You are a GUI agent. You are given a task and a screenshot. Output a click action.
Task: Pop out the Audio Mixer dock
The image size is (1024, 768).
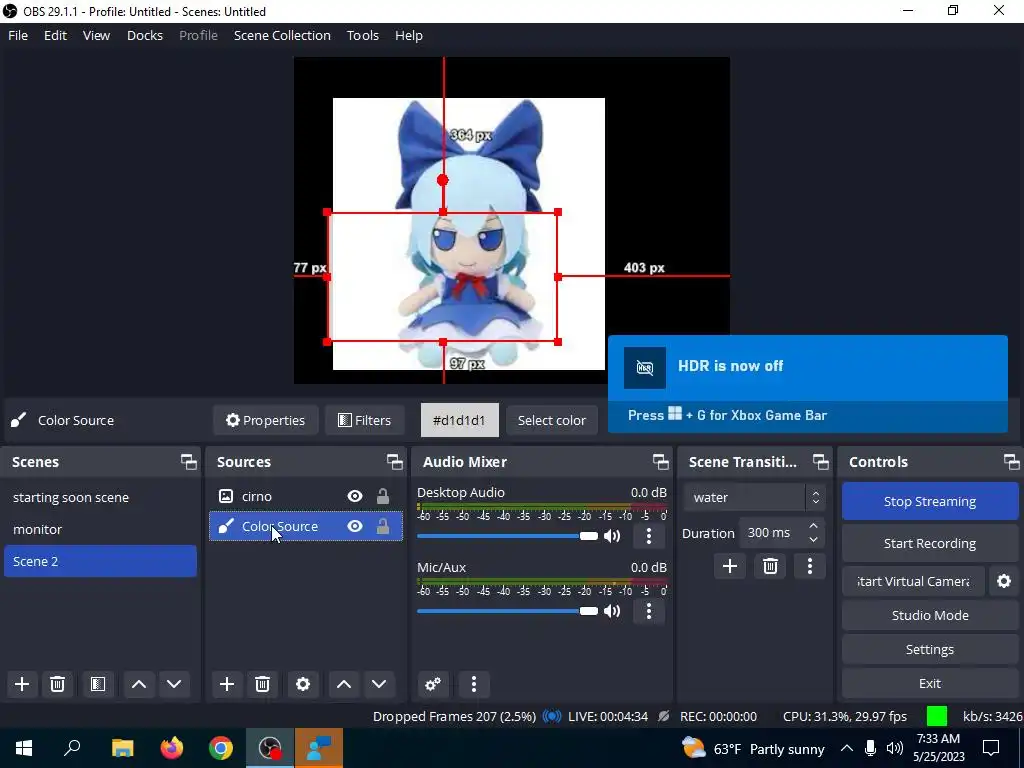660,462
